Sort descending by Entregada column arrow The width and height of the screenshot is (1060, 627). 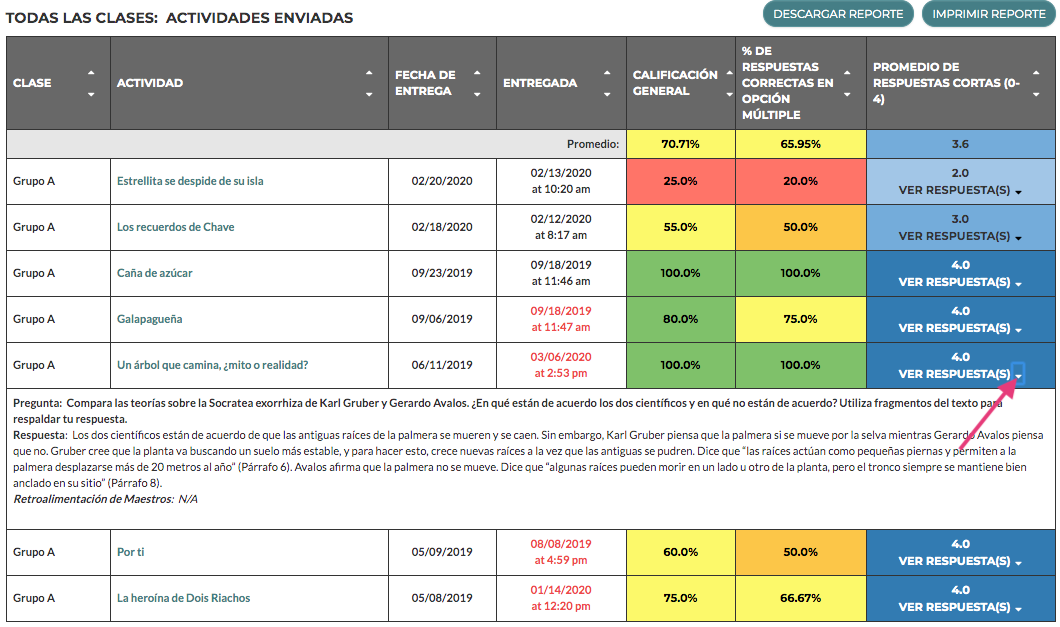click(x=607, y=94)
